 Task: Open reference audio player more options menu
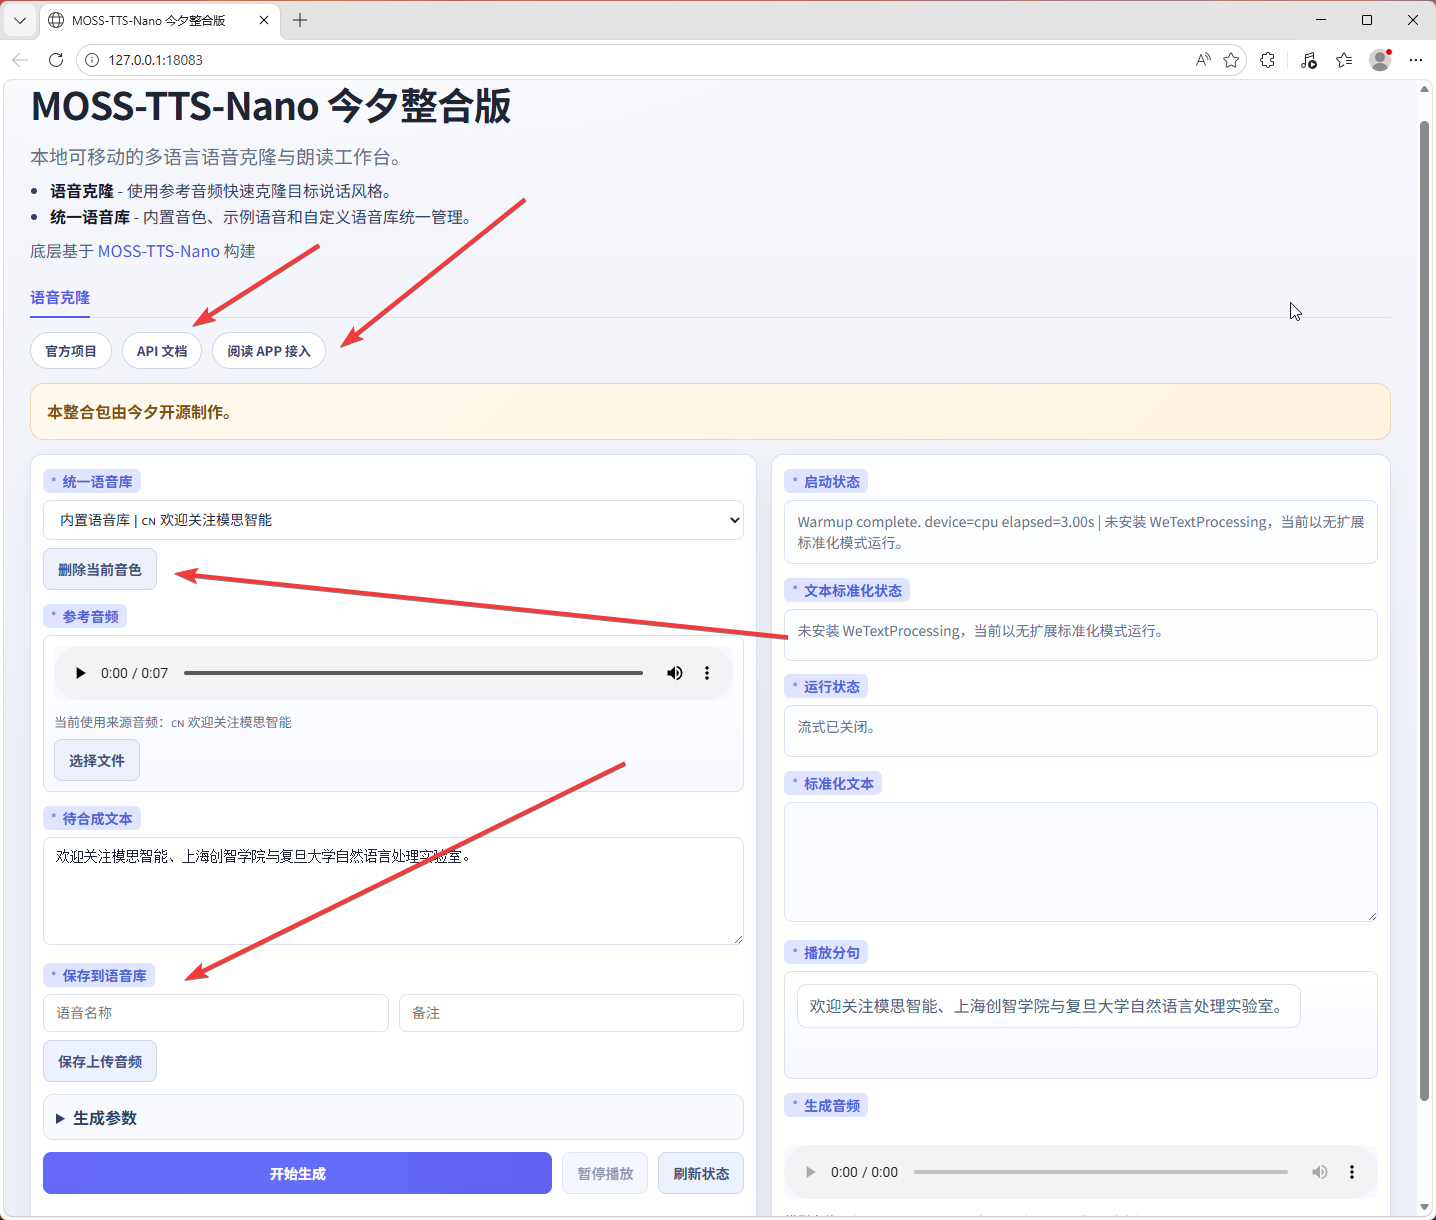[707, 673]
